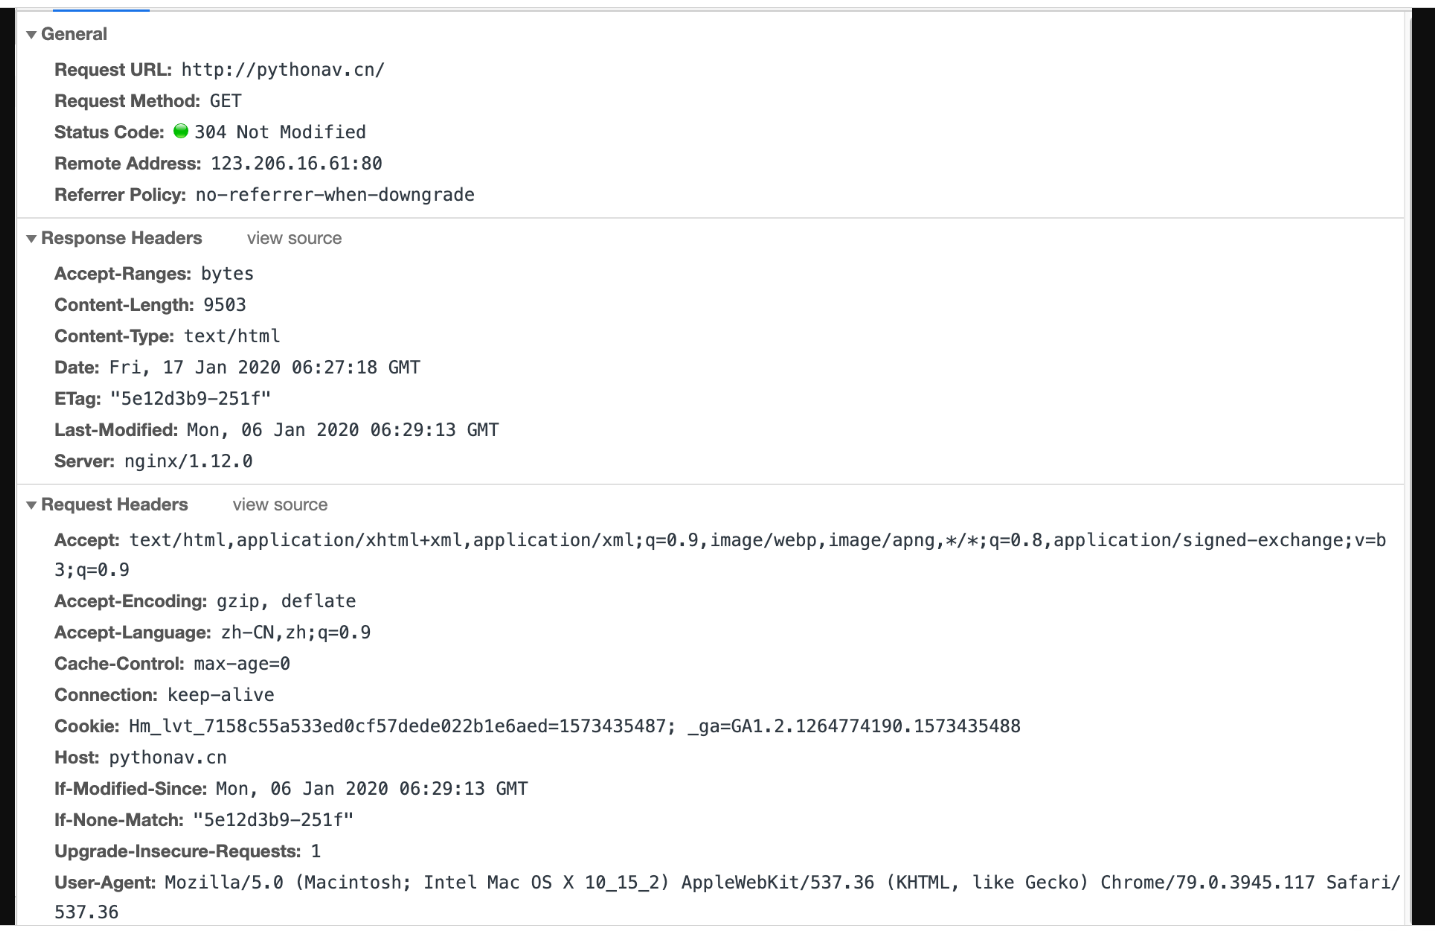The height and width of the screenshot is (931, 1435).
Task: Click the Content-Length value 9503
Action: click(224, 305)
